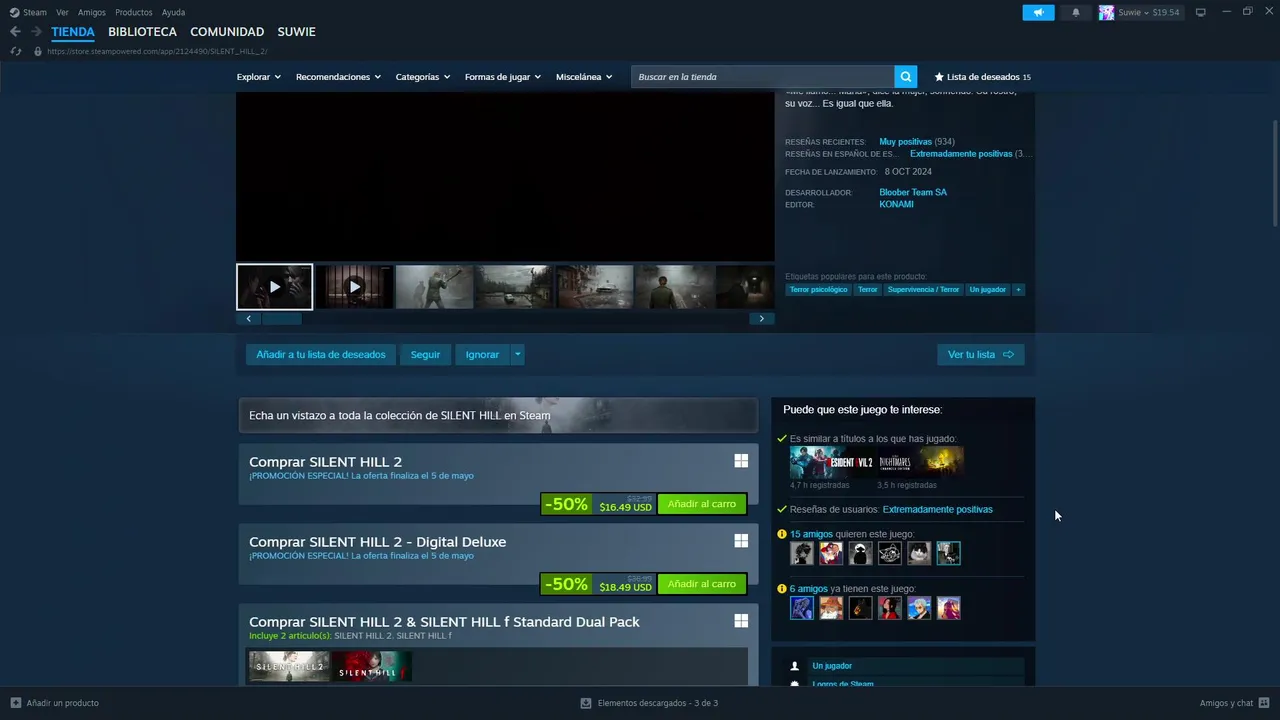Open the Amigos y chat icon
The width and height of the screenshot is (1280, 720).
coord(1264,703)
